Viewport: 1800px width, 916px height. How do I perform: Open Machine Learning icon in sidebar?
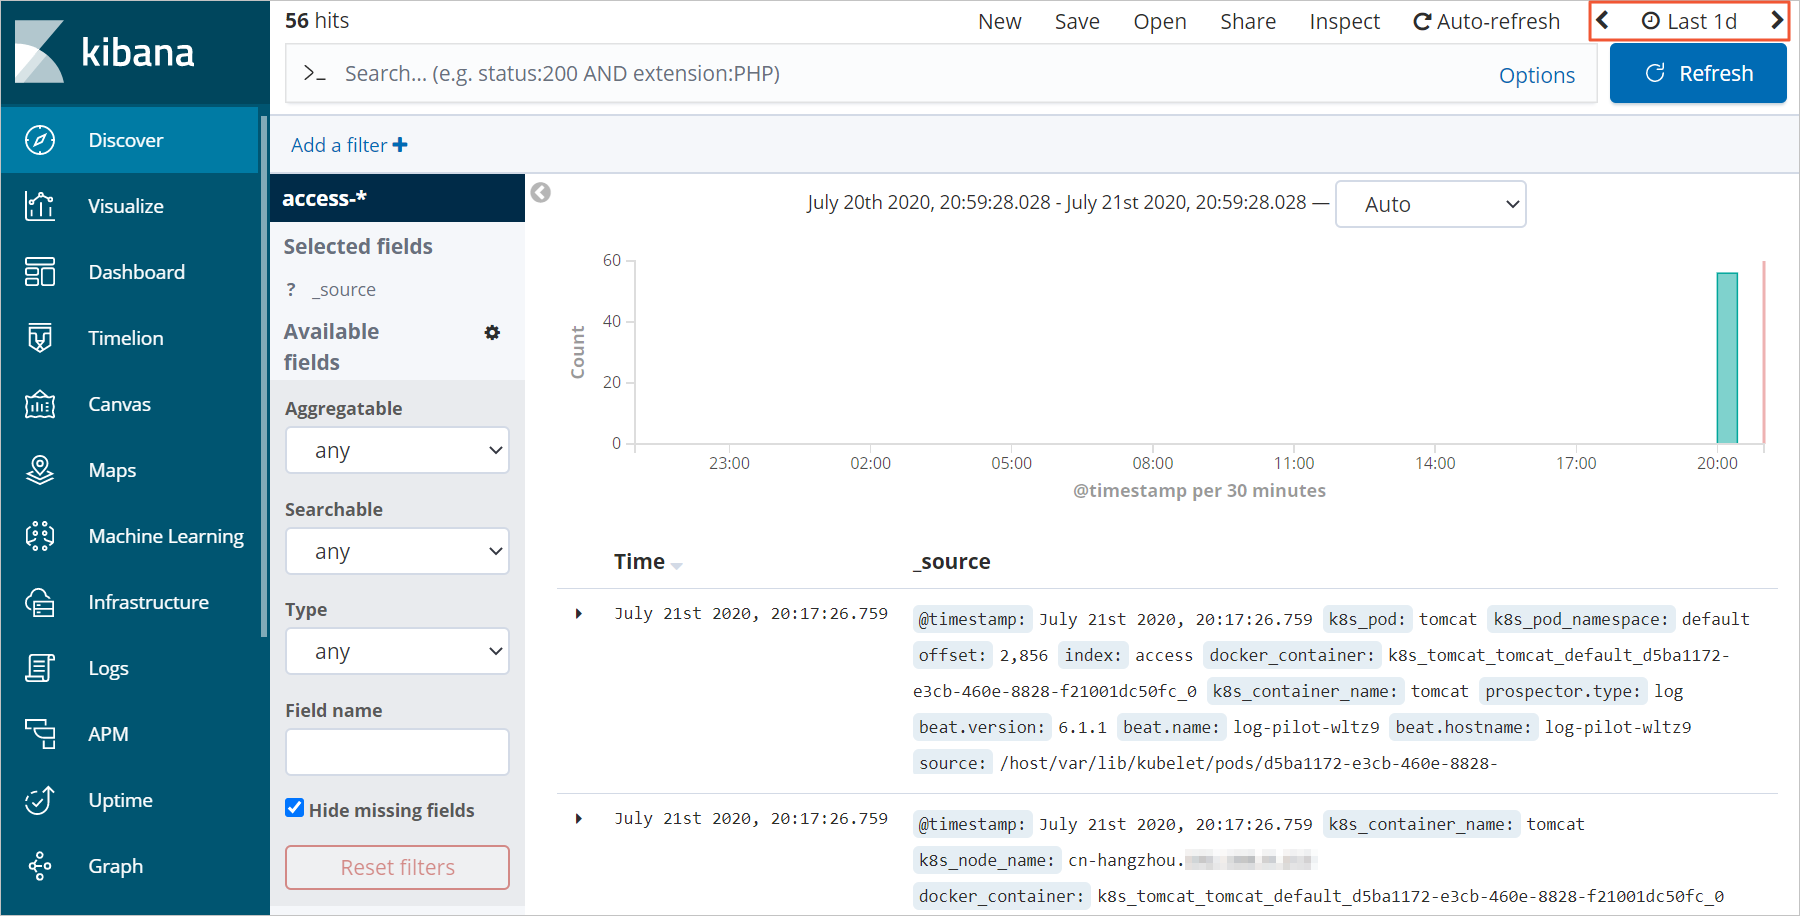40,536
